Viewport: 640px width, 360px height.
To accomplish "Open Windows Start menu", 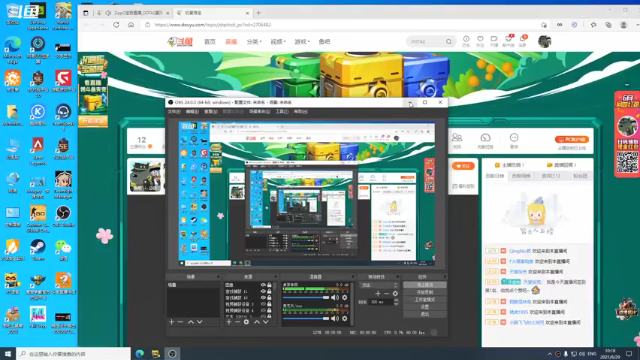I will [8, 354].
